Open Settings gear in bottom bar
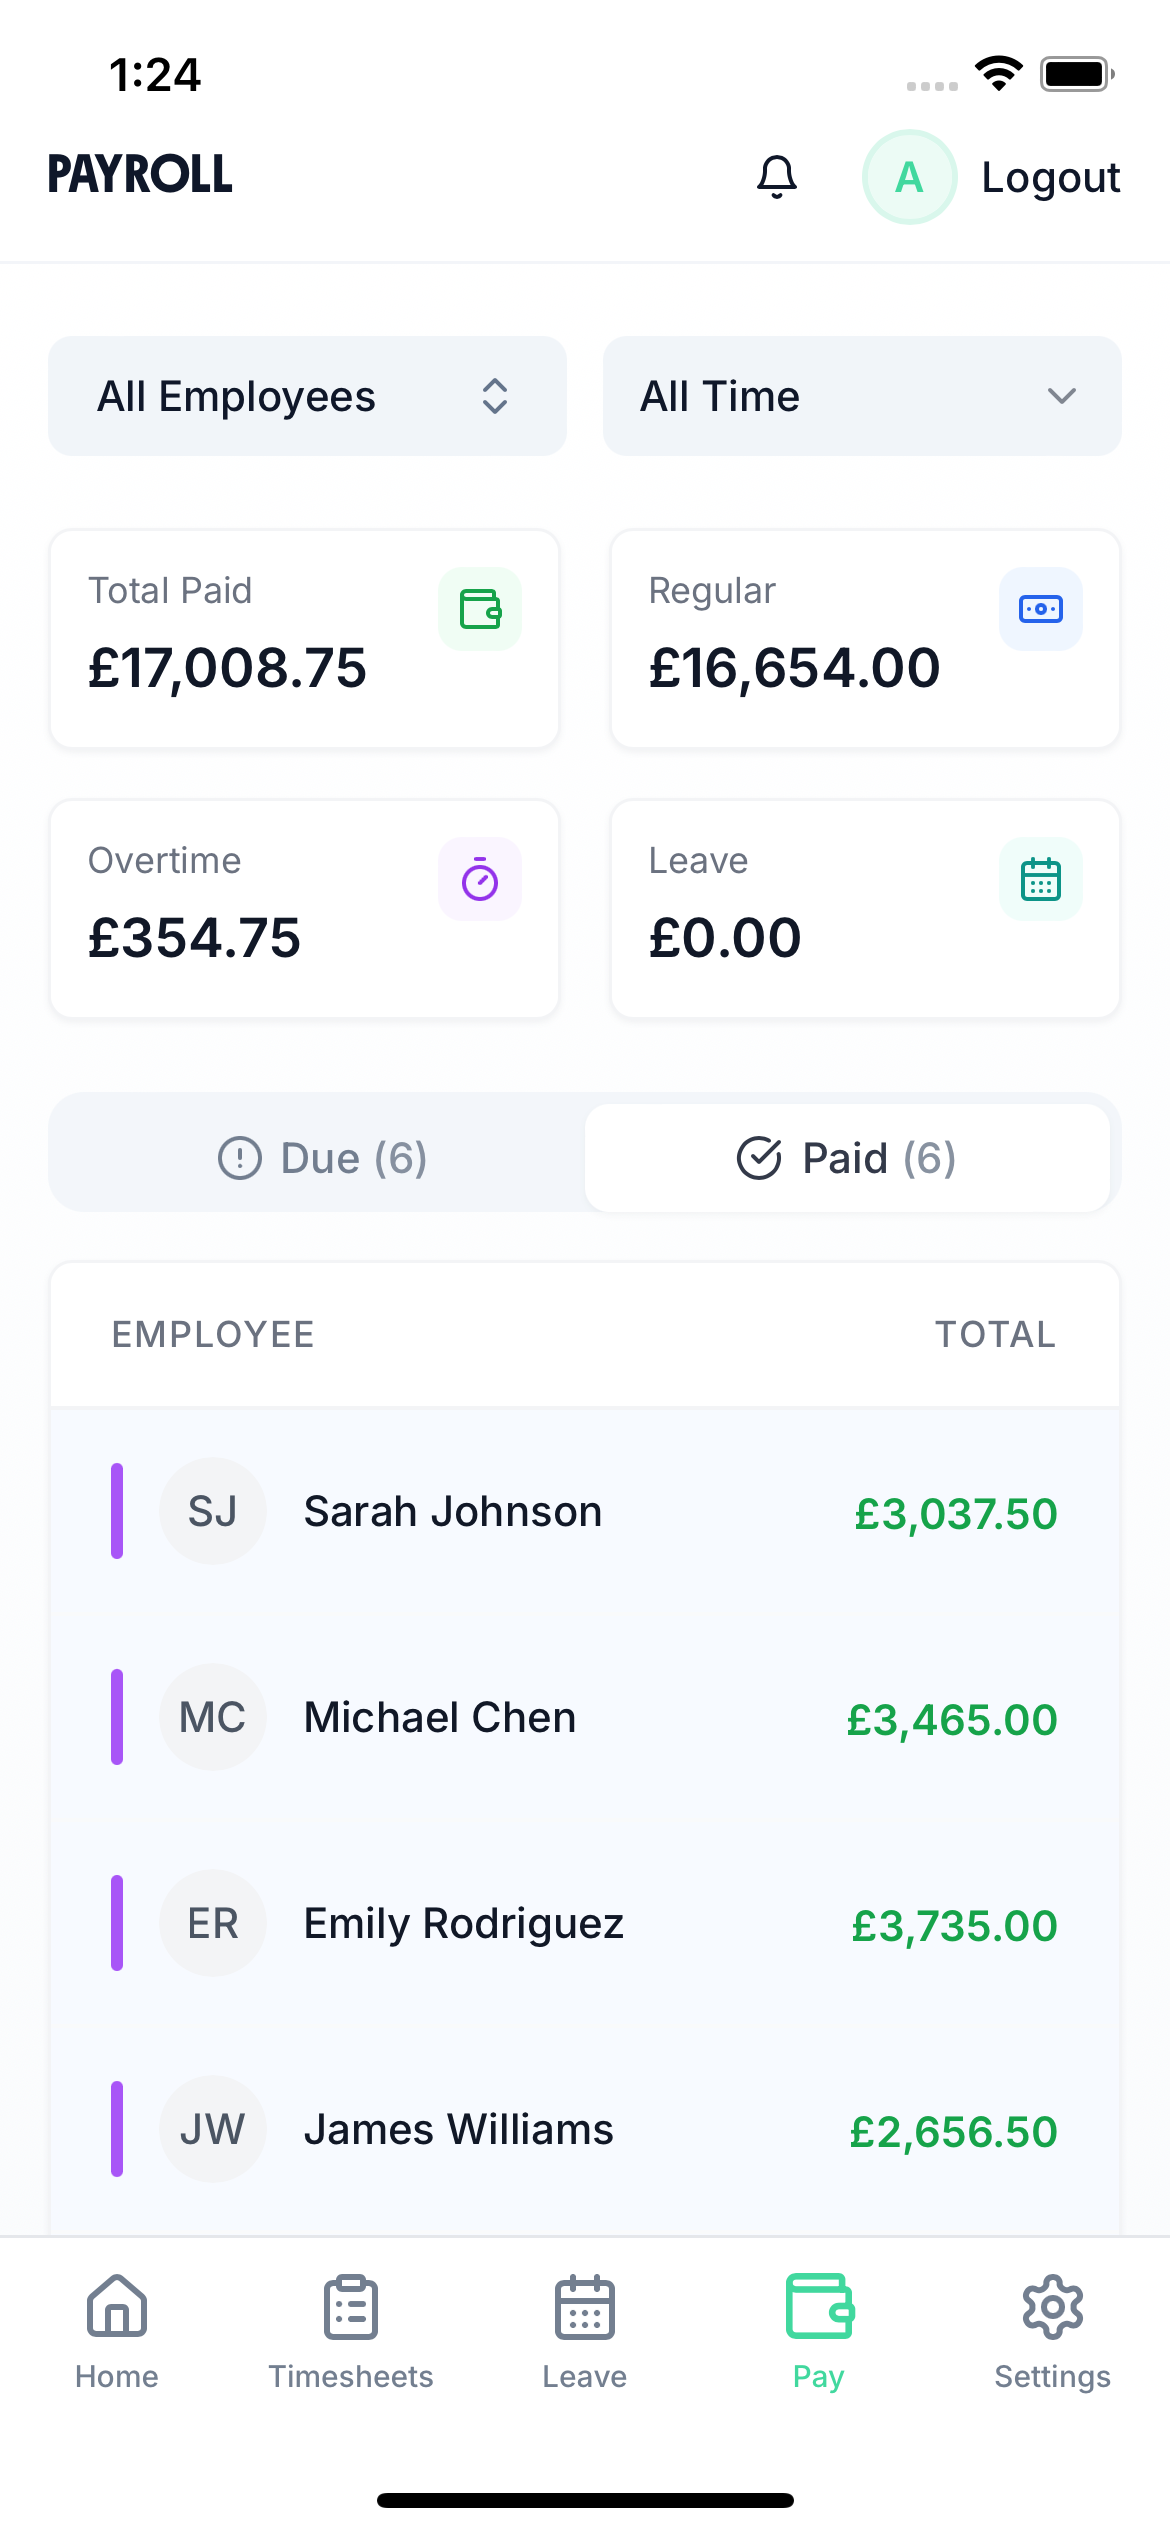Viewport: 1170px width, 2532px height. tap(1052, 2329)
